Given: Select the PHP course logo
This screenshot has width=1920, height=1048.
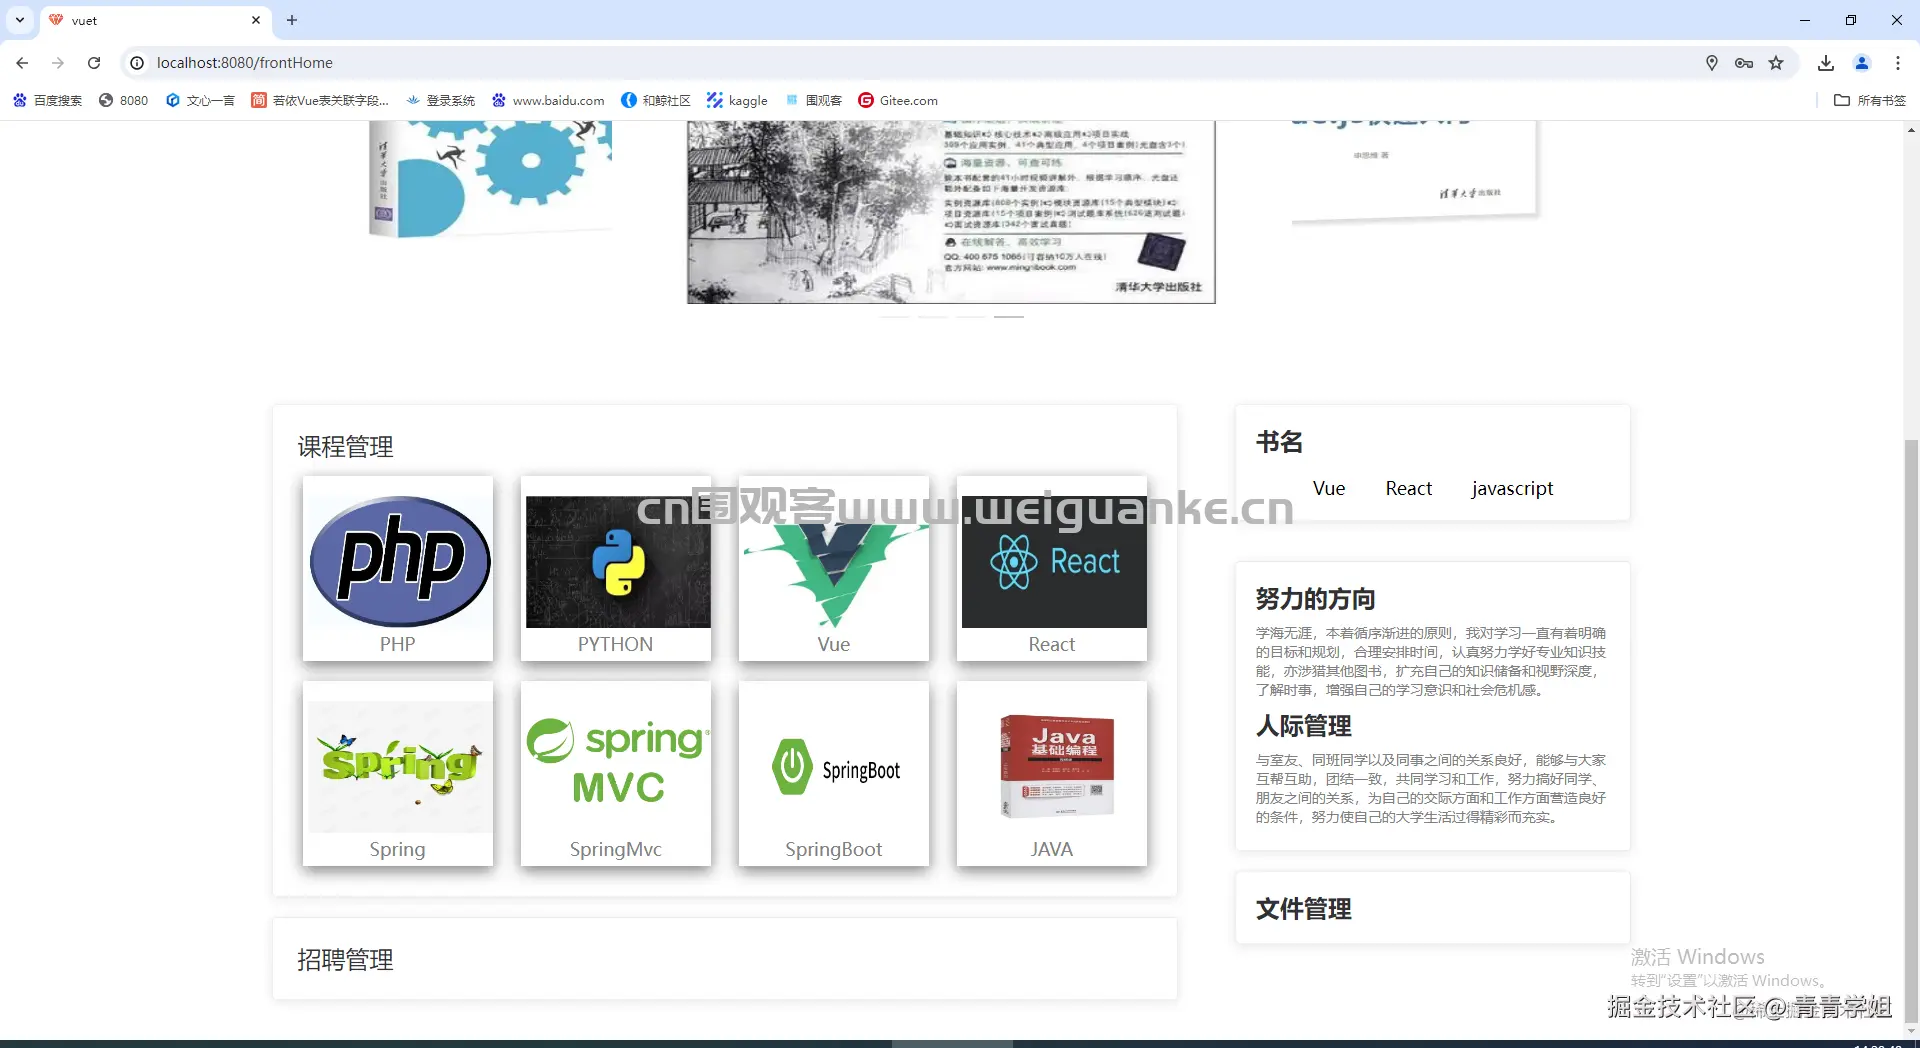Looking at the screenshot, I should click(399, 561).
